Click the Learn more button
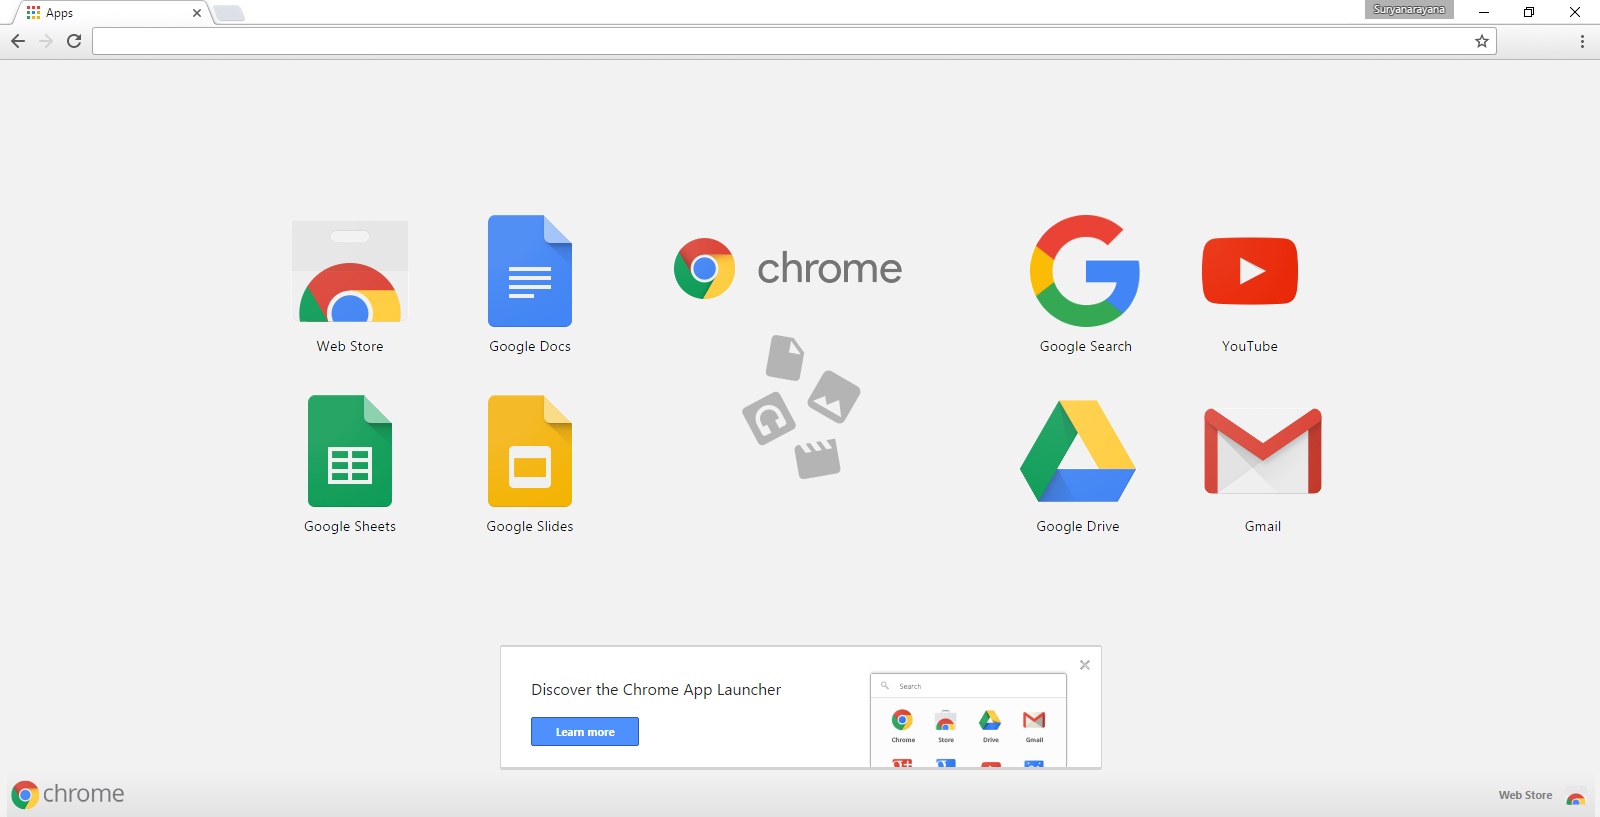The width and height of the screenshot is (1600, 817). (x=585, y=731)
